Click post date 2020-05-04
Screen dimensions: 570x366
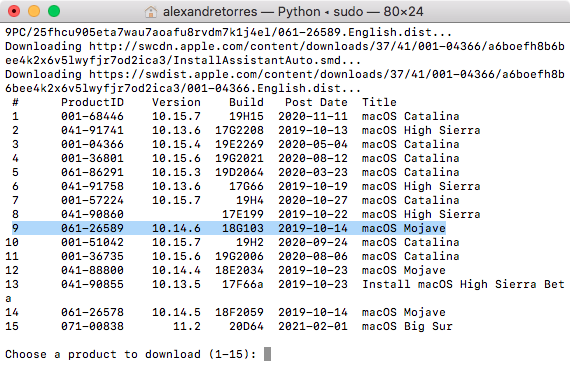[x=313, y=144]
